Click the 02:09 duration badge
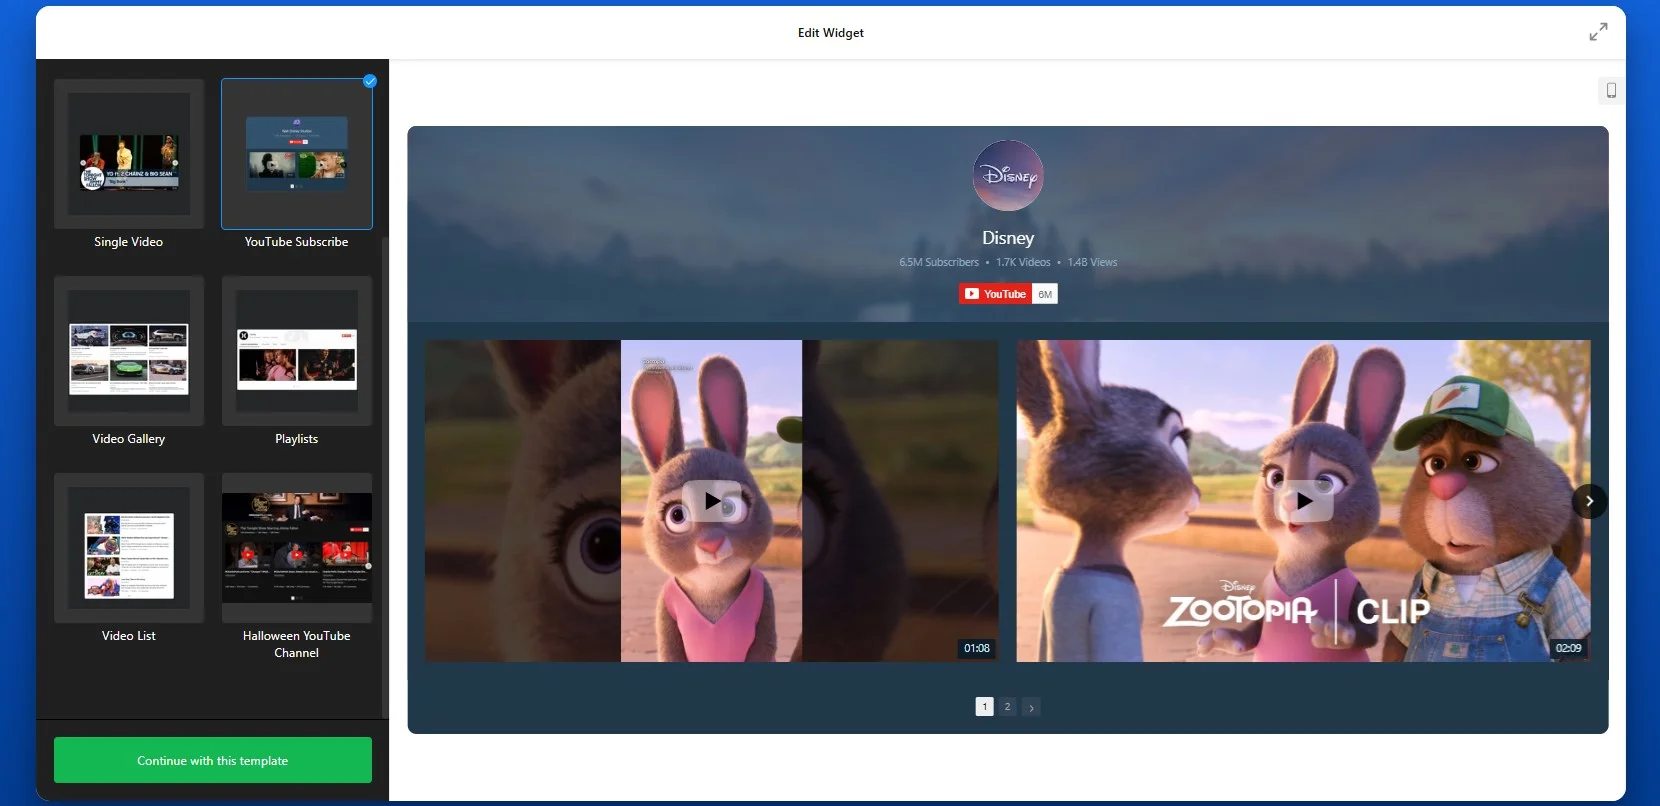The width and height of the screenshot is (1660, 806). (x=1569, y=648)
